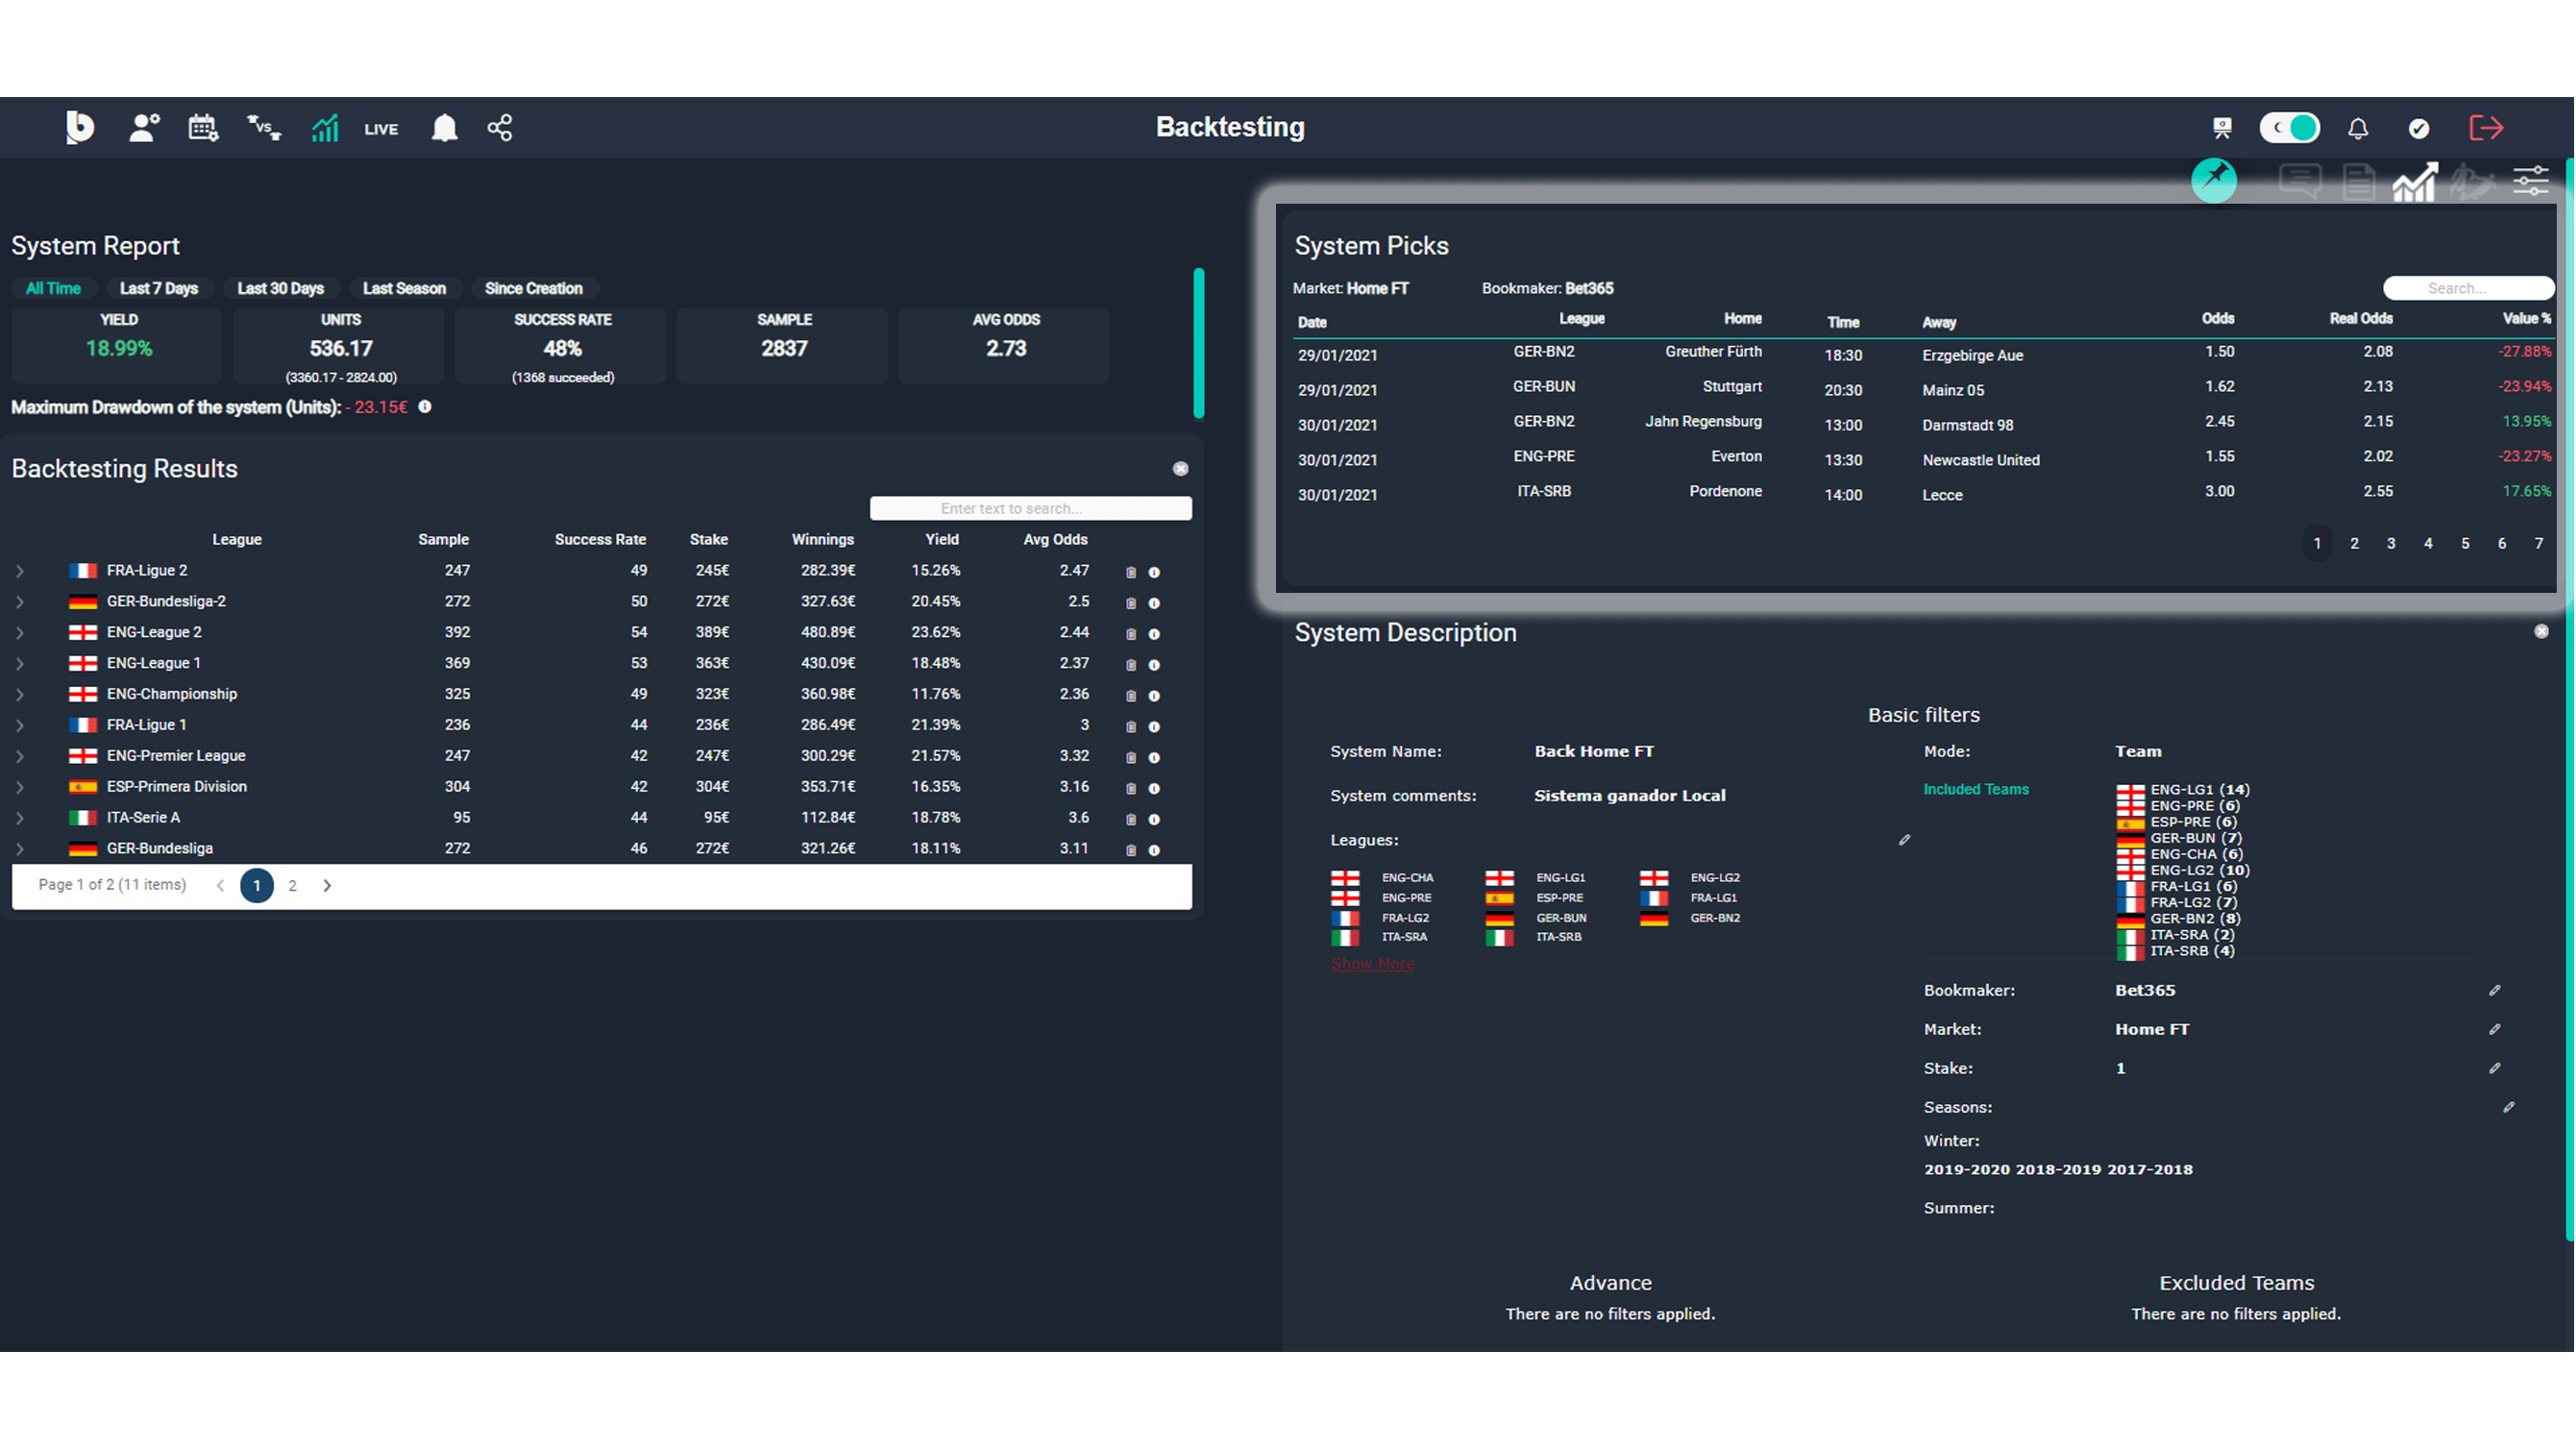Expand the ENG-Premier League row
Image resolution: width=2576 pixels, height=1449 pixels.
coord(20,757)
